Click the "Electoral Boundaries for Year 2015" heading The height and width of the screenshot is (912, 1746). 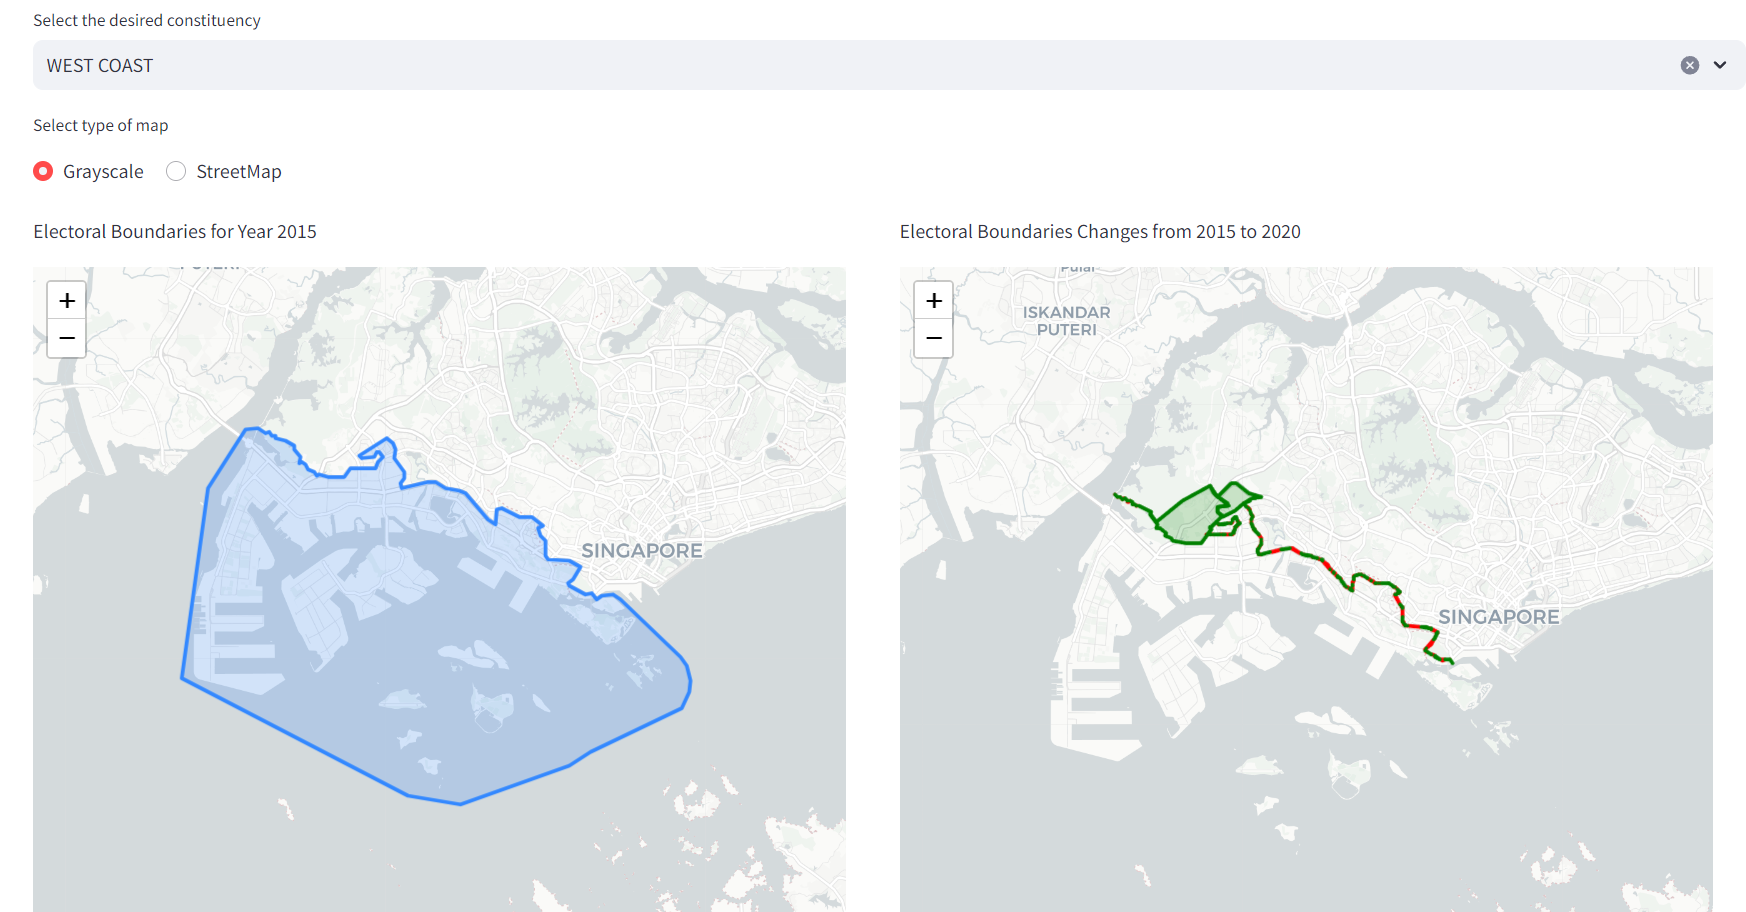click(x=175, y=232)
